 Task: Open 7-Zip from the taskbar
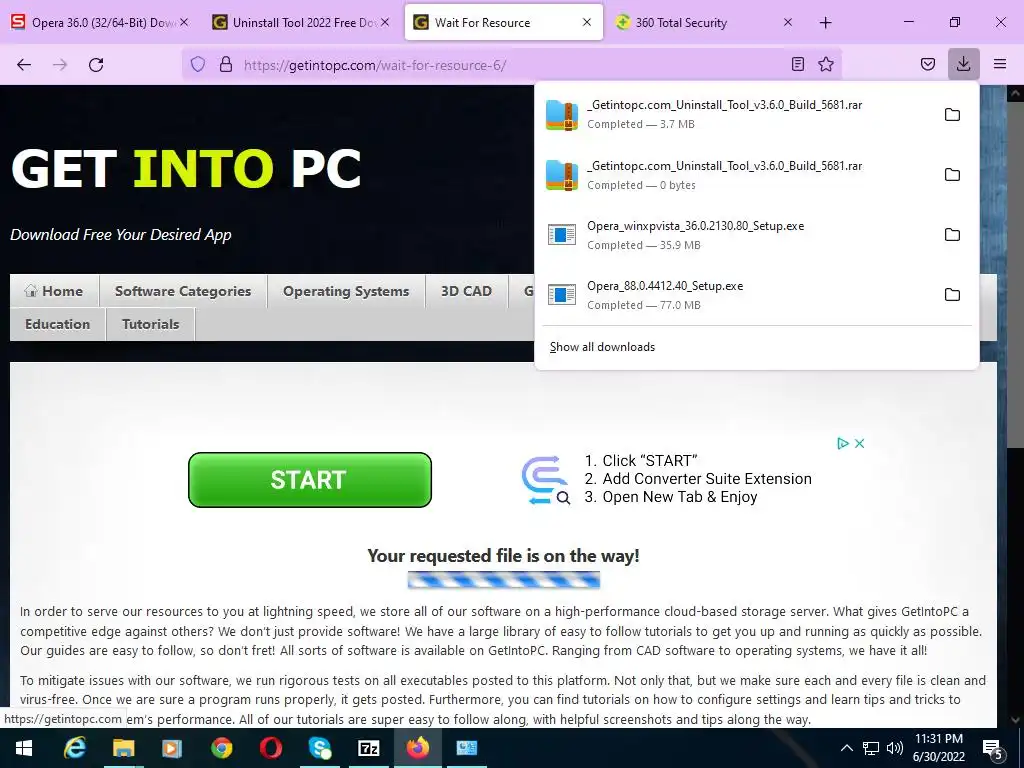[369, 748]
